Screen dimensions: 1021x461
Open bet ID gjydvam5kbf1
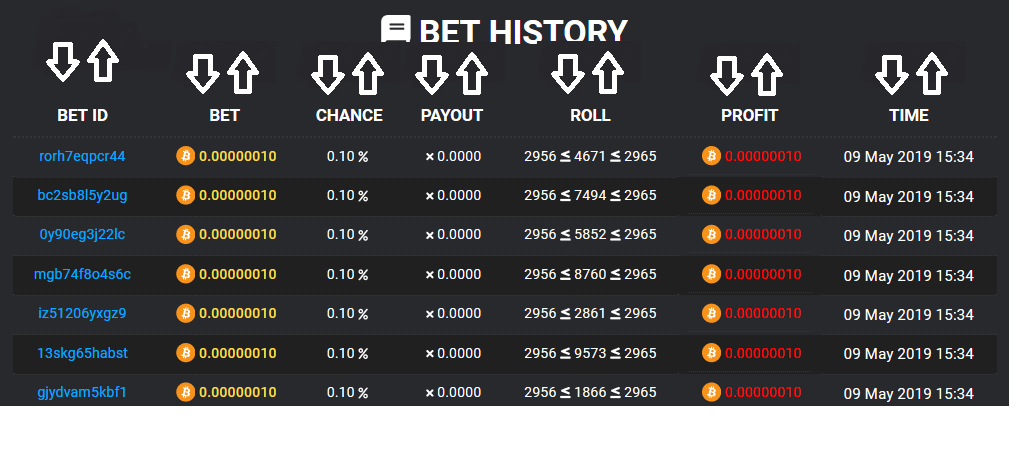[x=82, y=392]
